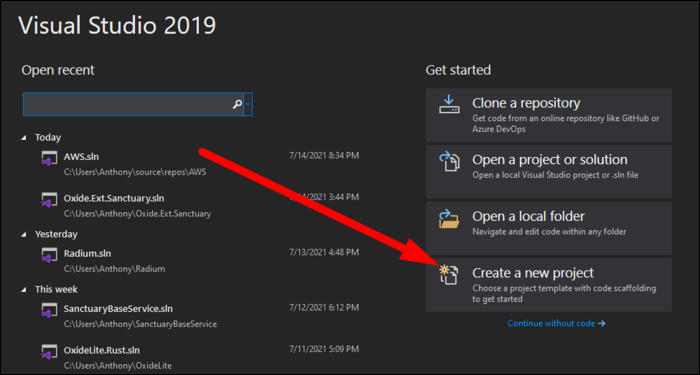The height and width of the screenshot is (375, 700).
Task: Click the 7/11/2021 5:09 PM timestamp
Action: point(324,349)
